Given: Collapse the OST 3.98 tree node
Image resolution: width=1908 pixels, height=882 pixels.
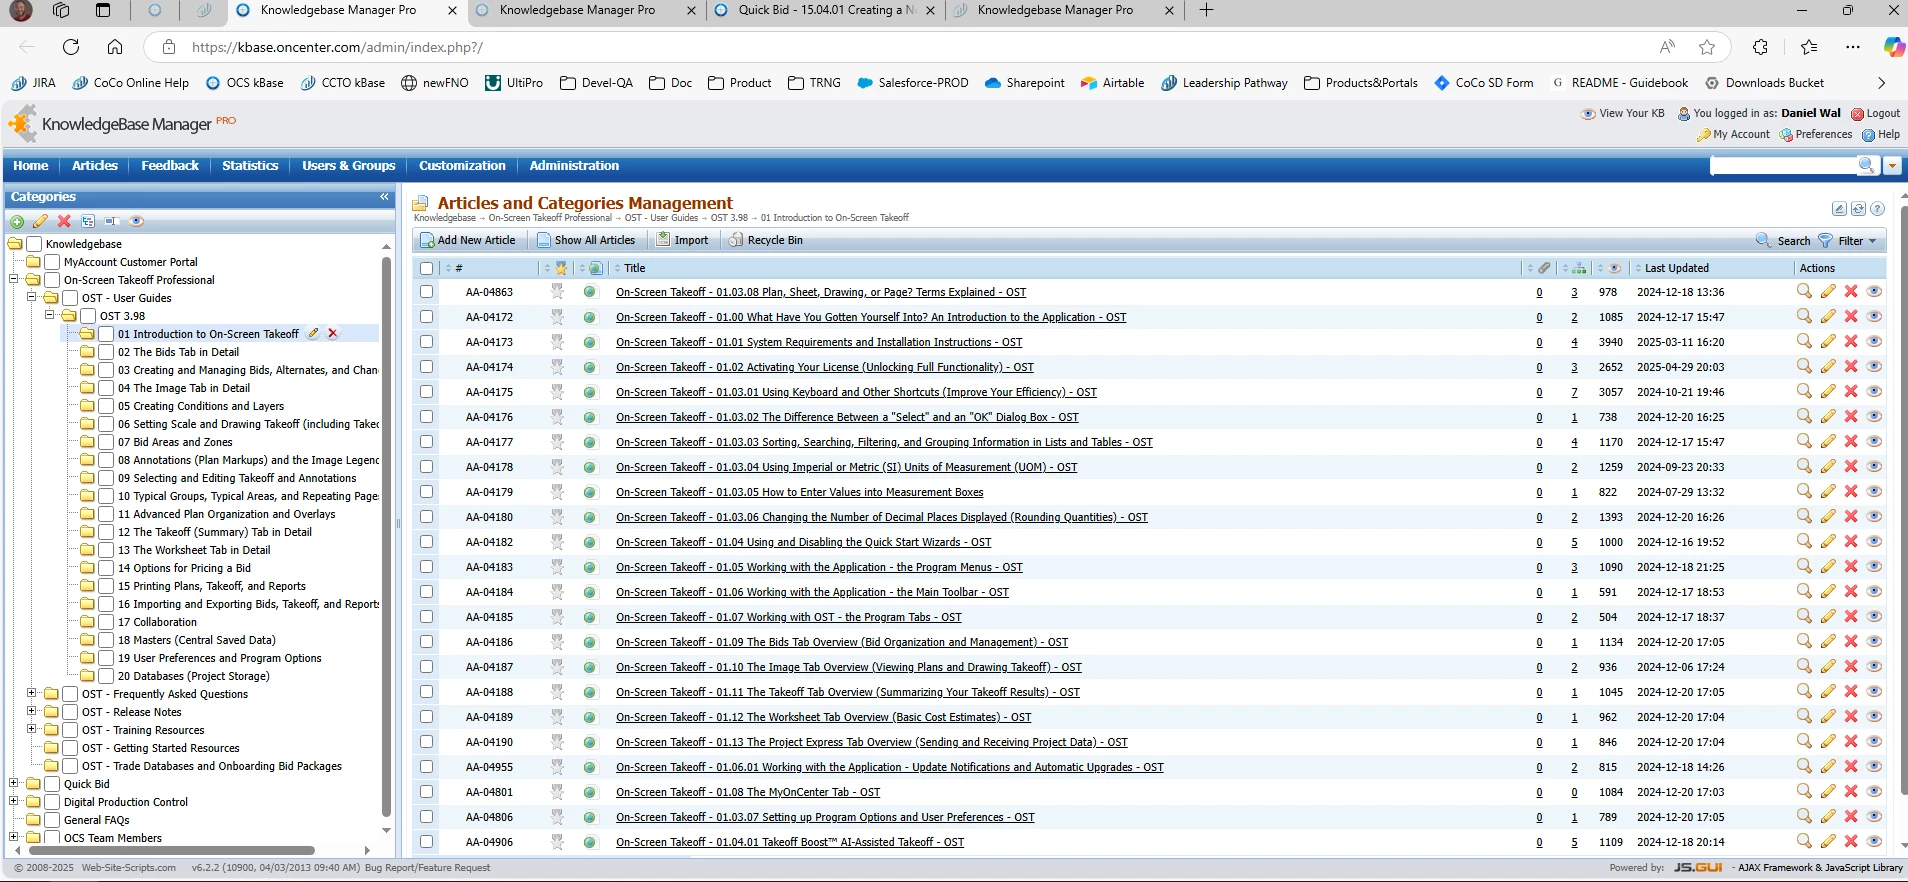Looking at the screenshot, I should (x=50, y=315).
